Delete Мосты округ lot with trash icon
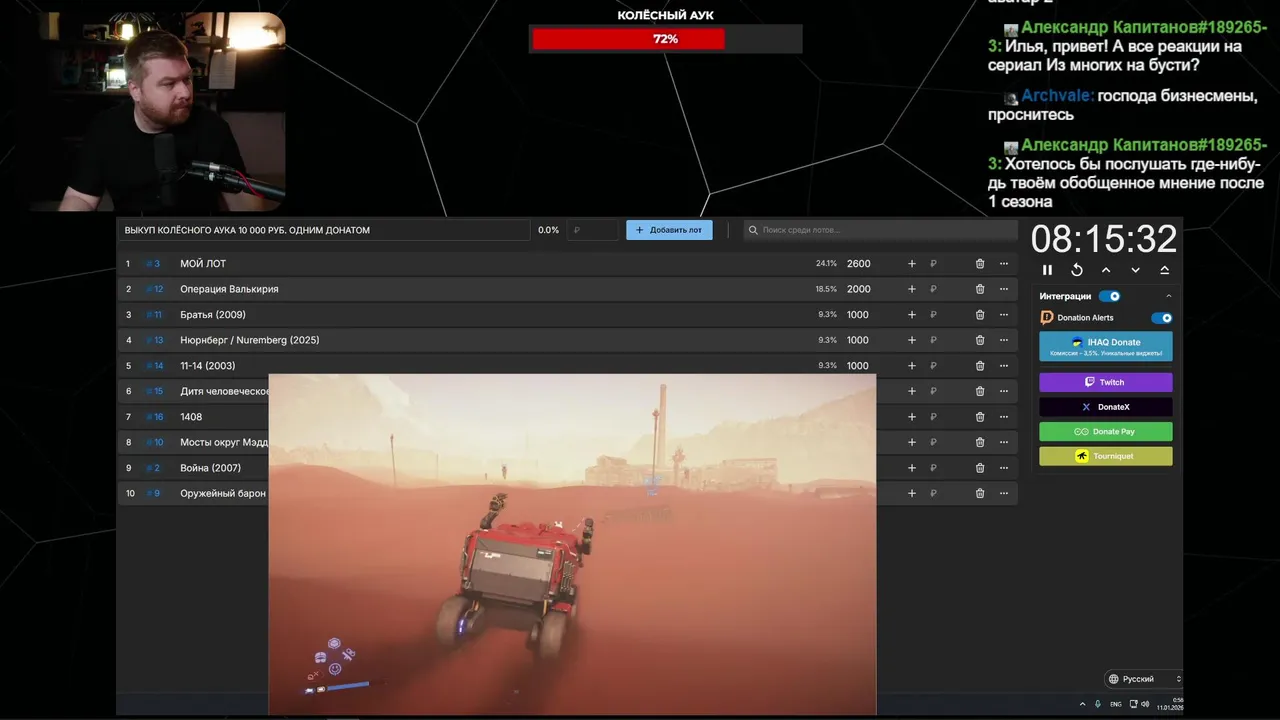Viewport: 1280px width, 720px height. [980, 442]
